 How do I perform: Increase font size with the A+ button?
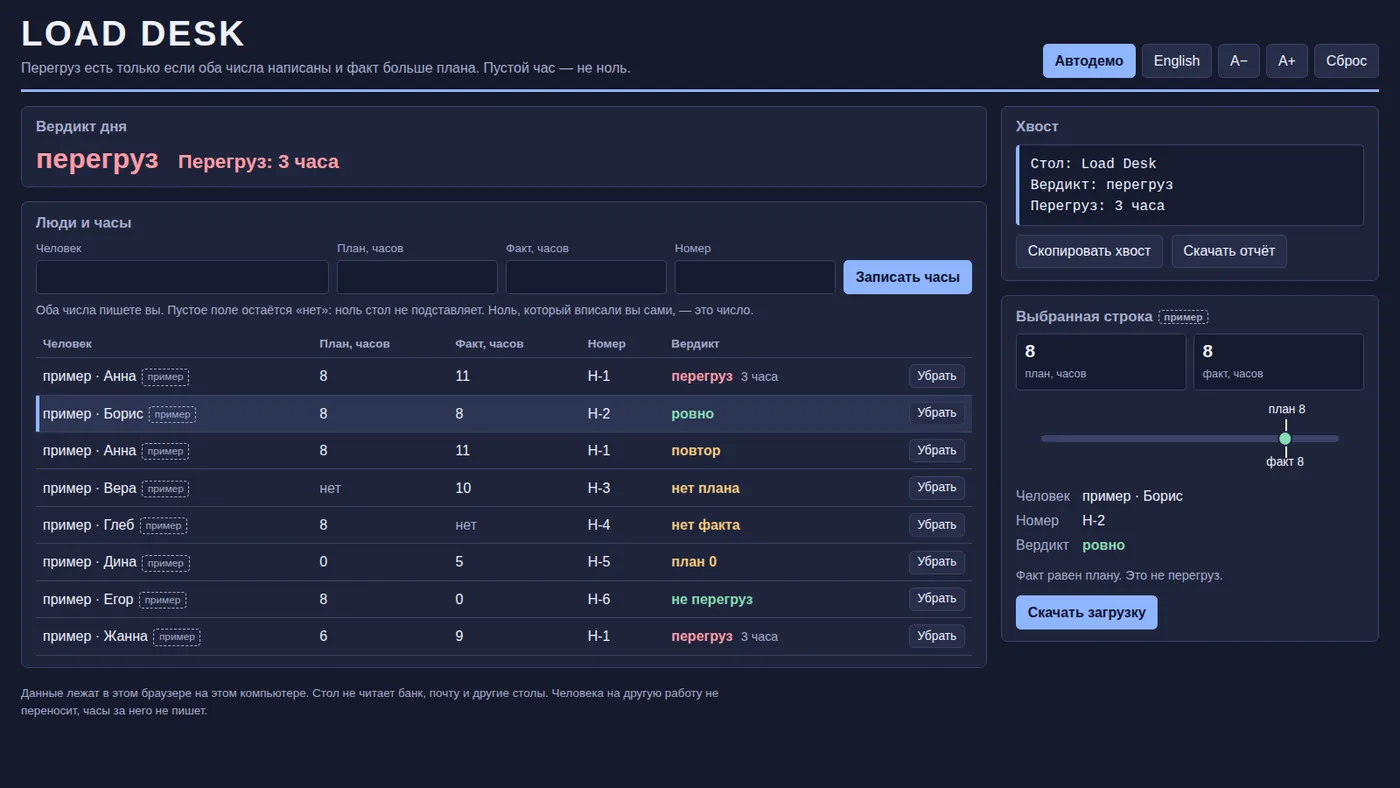coord(1287,61)
